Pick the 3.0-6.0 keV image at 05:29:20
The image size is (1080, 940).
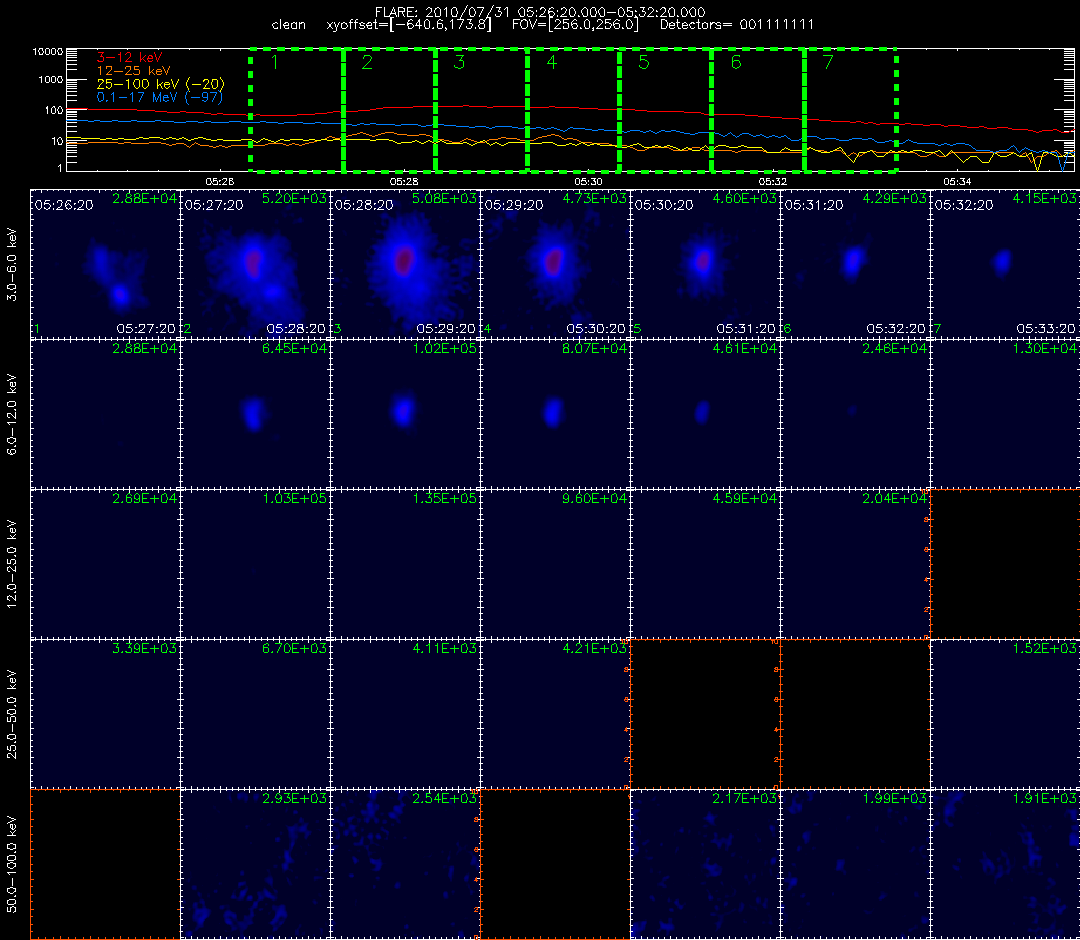coord(556,264)
